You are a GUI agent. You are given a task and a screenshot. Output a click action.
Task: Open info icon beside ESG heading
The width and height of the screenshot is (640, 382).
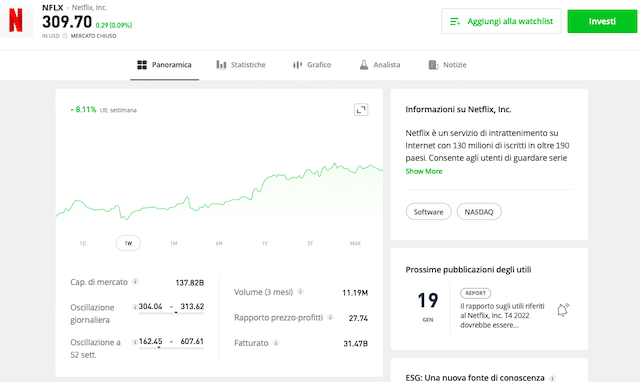[552, 378]
